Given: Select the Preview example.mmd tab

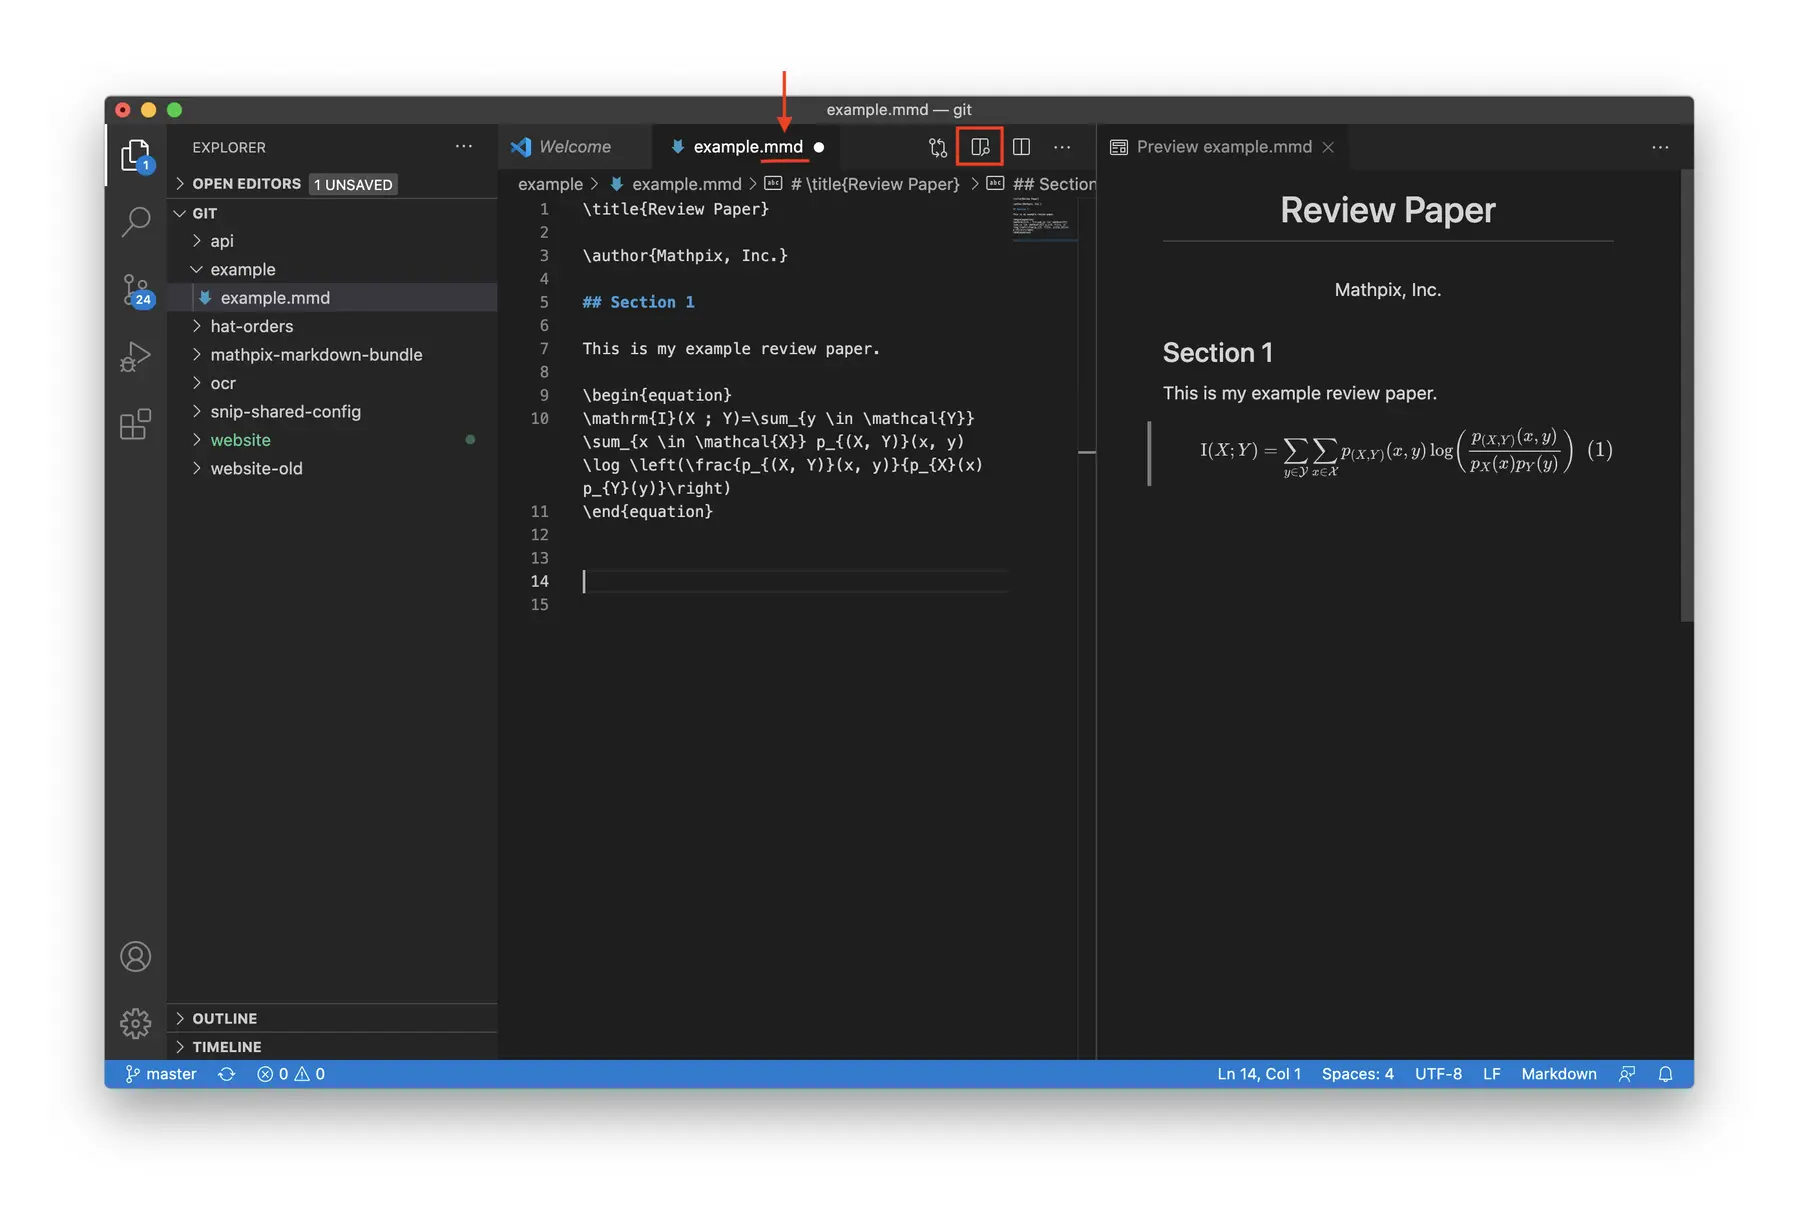Looking at the screenshot, I should [1223, 147].
